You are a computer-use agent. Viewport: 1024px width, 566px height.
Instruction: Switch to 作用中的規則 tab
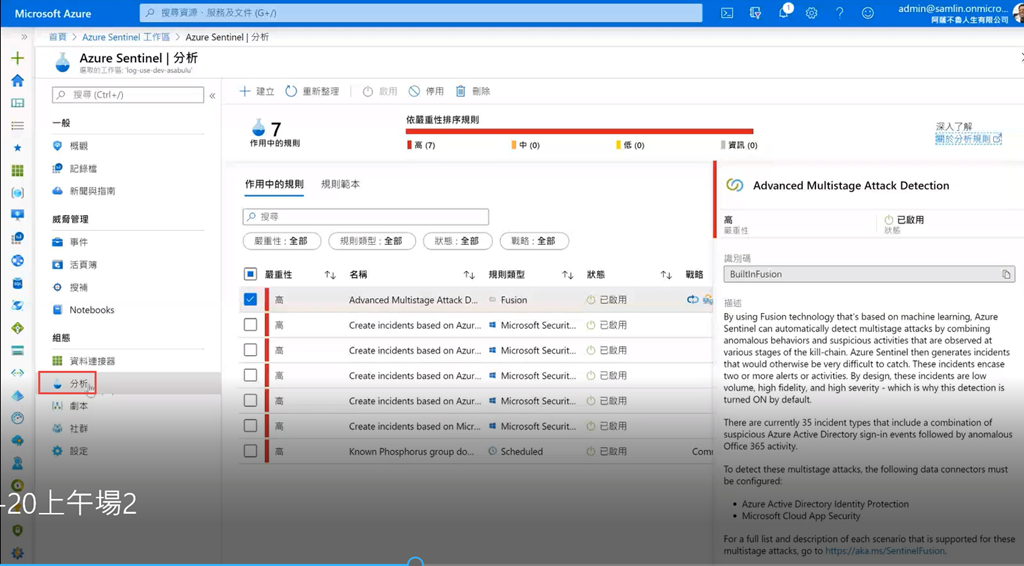pyautogui.click(x=274, y=184)
